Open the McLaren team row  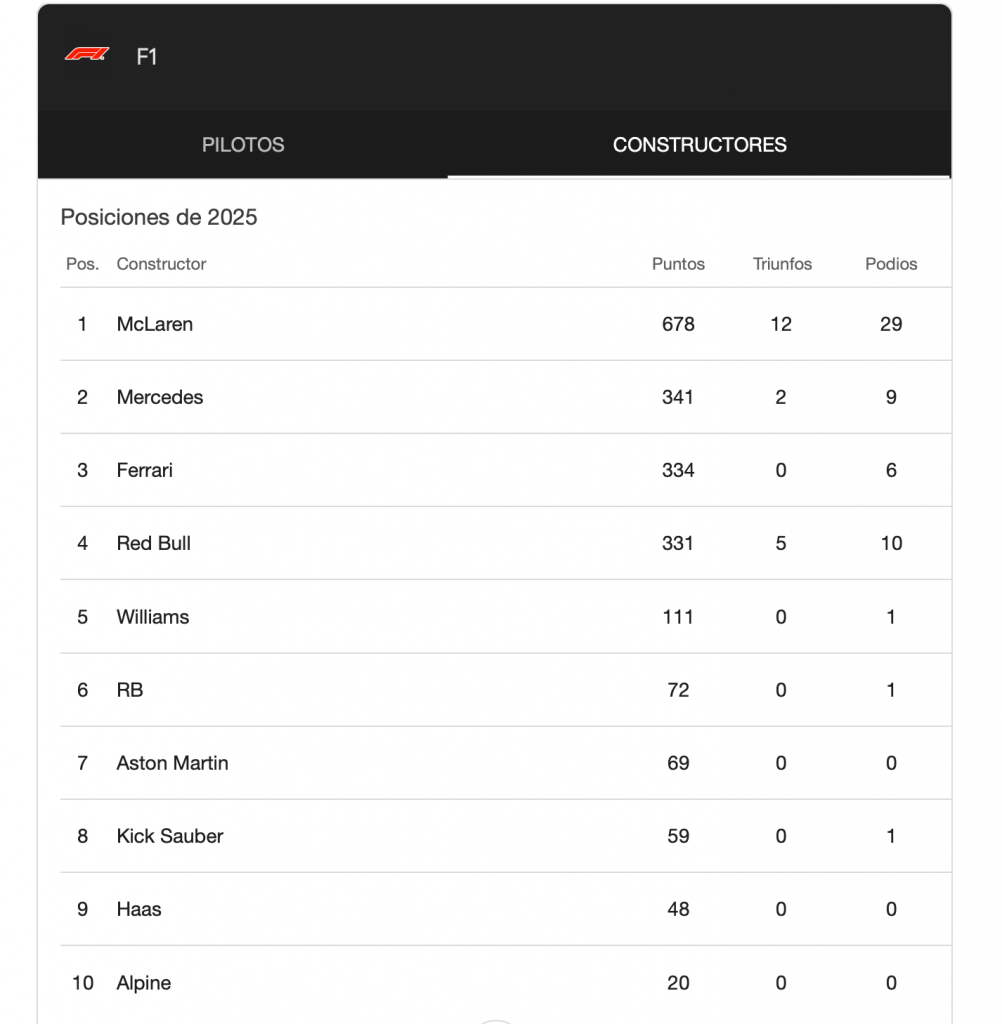click(x=155, y=324)
